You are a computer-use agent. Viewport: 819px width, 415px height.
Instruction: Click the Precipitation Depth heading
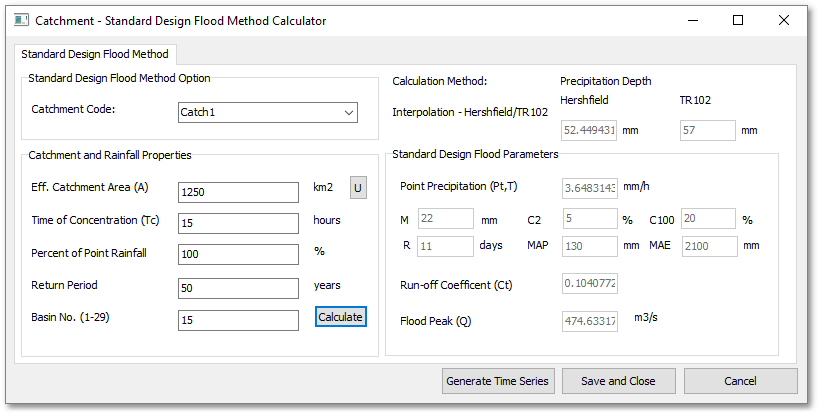click(x=605, y=81)
